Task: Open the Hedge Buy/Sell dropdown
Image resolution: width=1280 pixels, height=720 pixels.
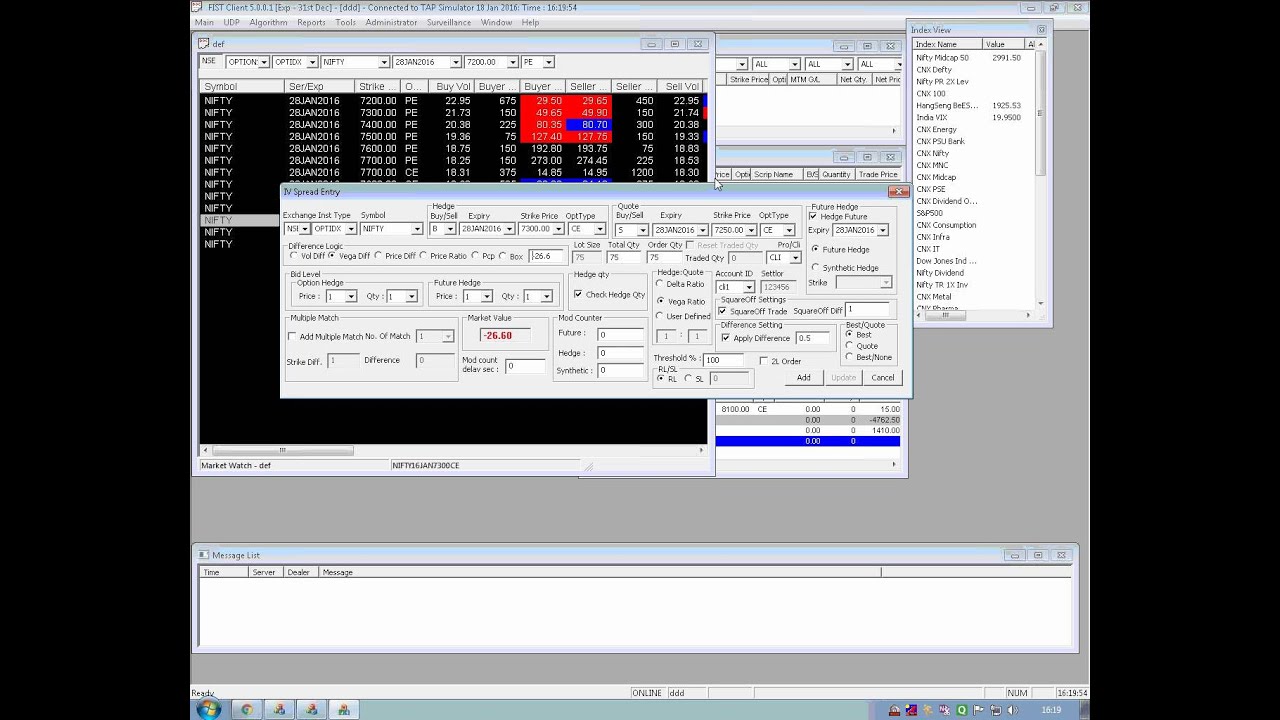Action: [x=449, y=229]
